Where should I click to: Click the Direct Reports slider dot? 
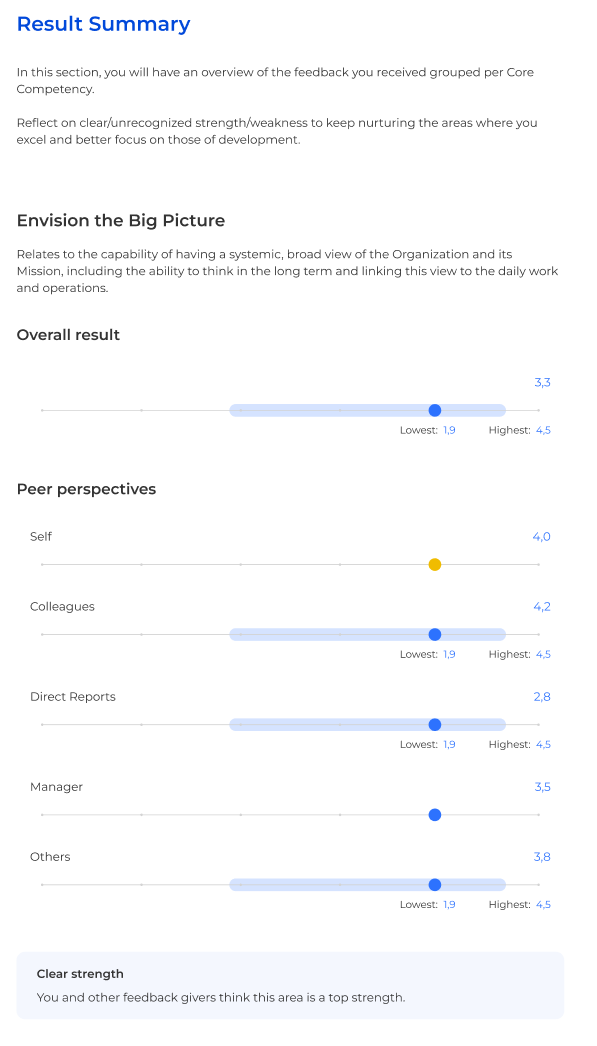pyautogui.click(x=435, y=724)
